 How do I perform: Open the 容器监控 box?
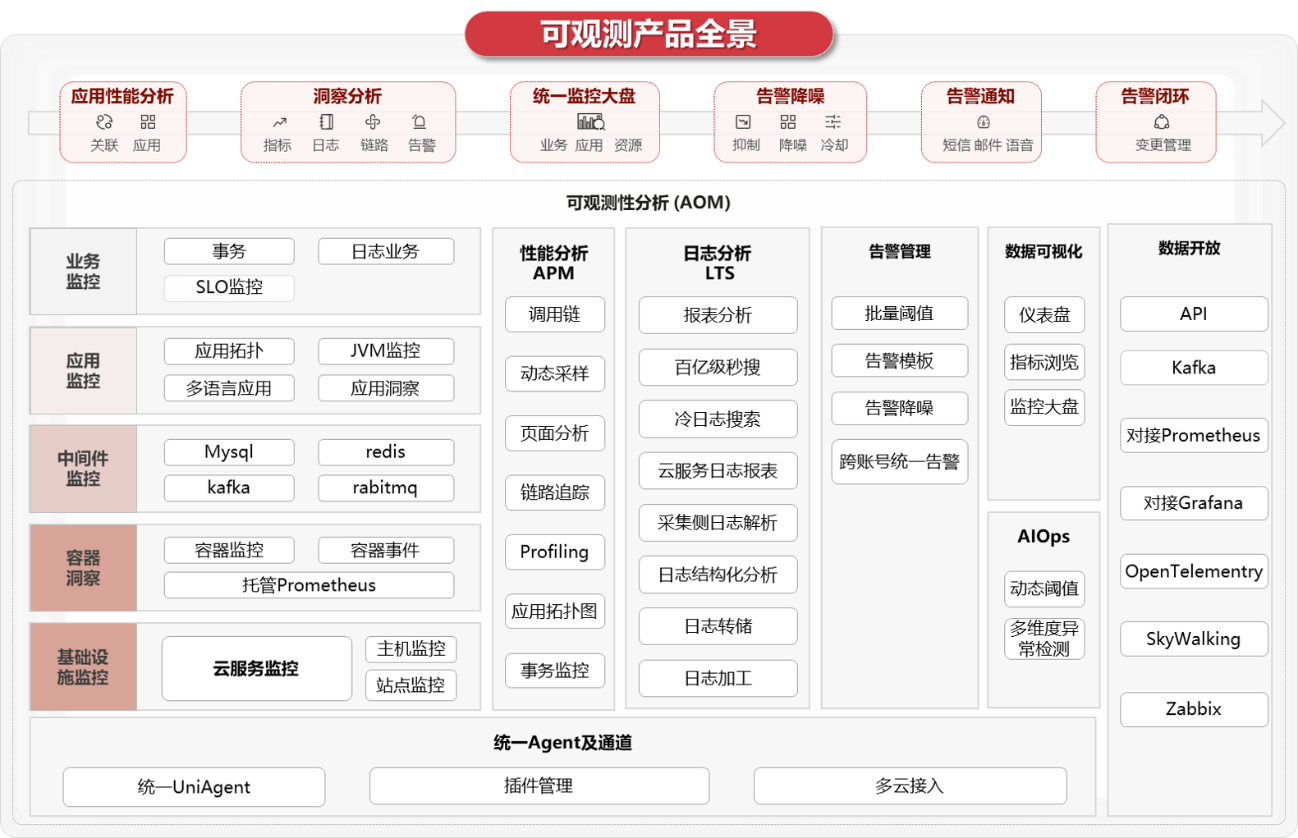pyautogui.click(x=229, y=550)
